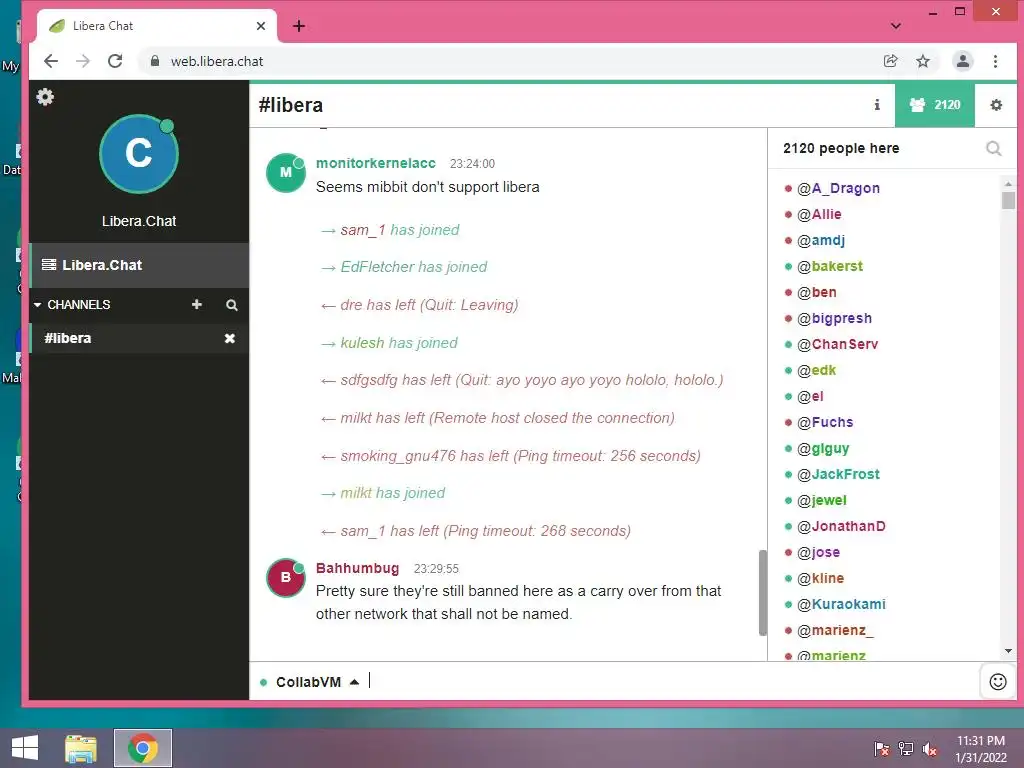Screen dimensions: 1024x768
Task: Open monitorkernelacc nickname profile
Action: click(x=376, y=163)
